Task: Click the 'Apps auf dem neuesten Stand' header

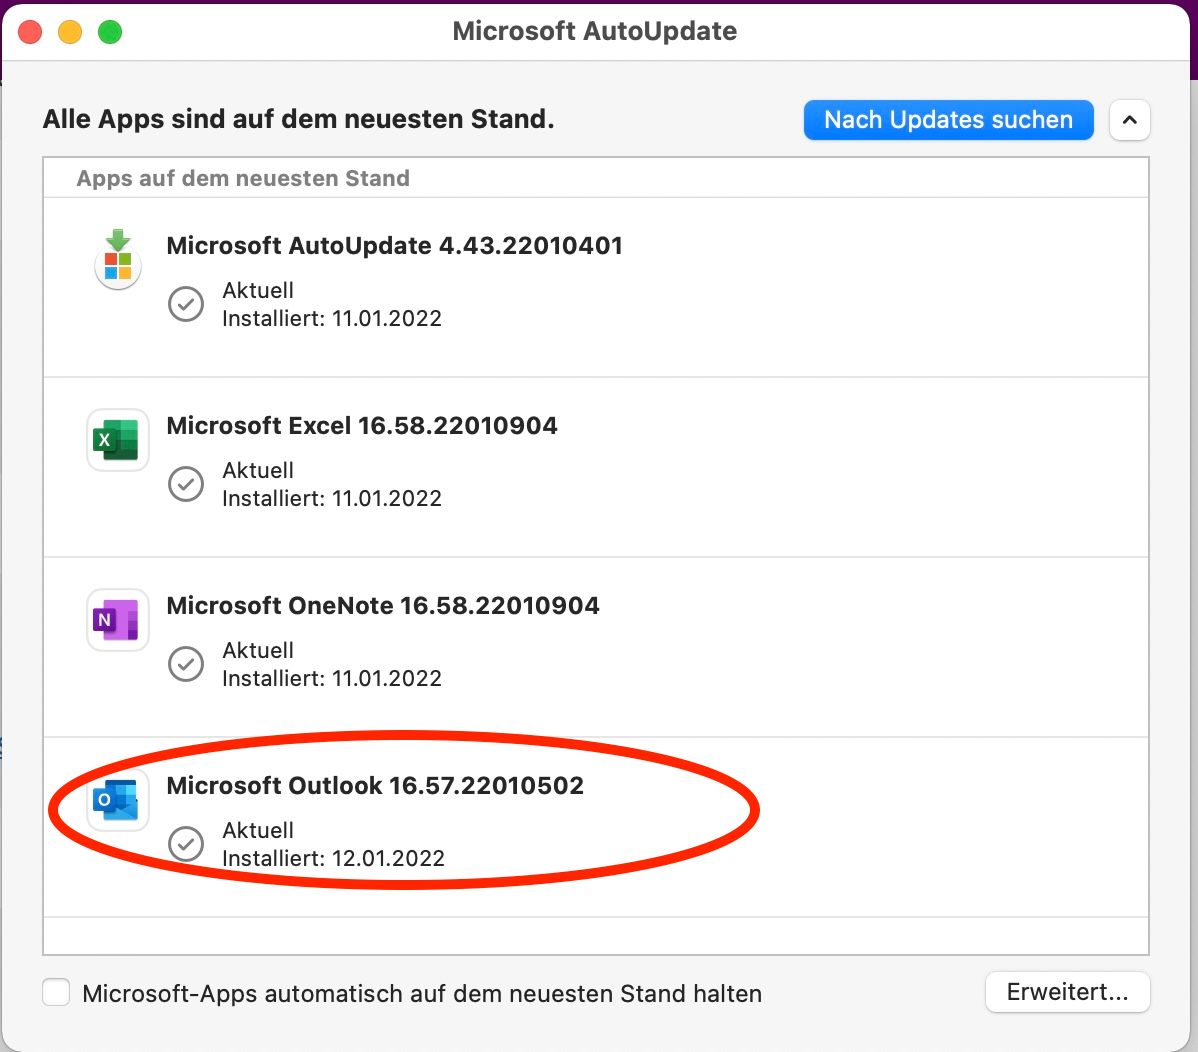Action: (x=243, y=178)
